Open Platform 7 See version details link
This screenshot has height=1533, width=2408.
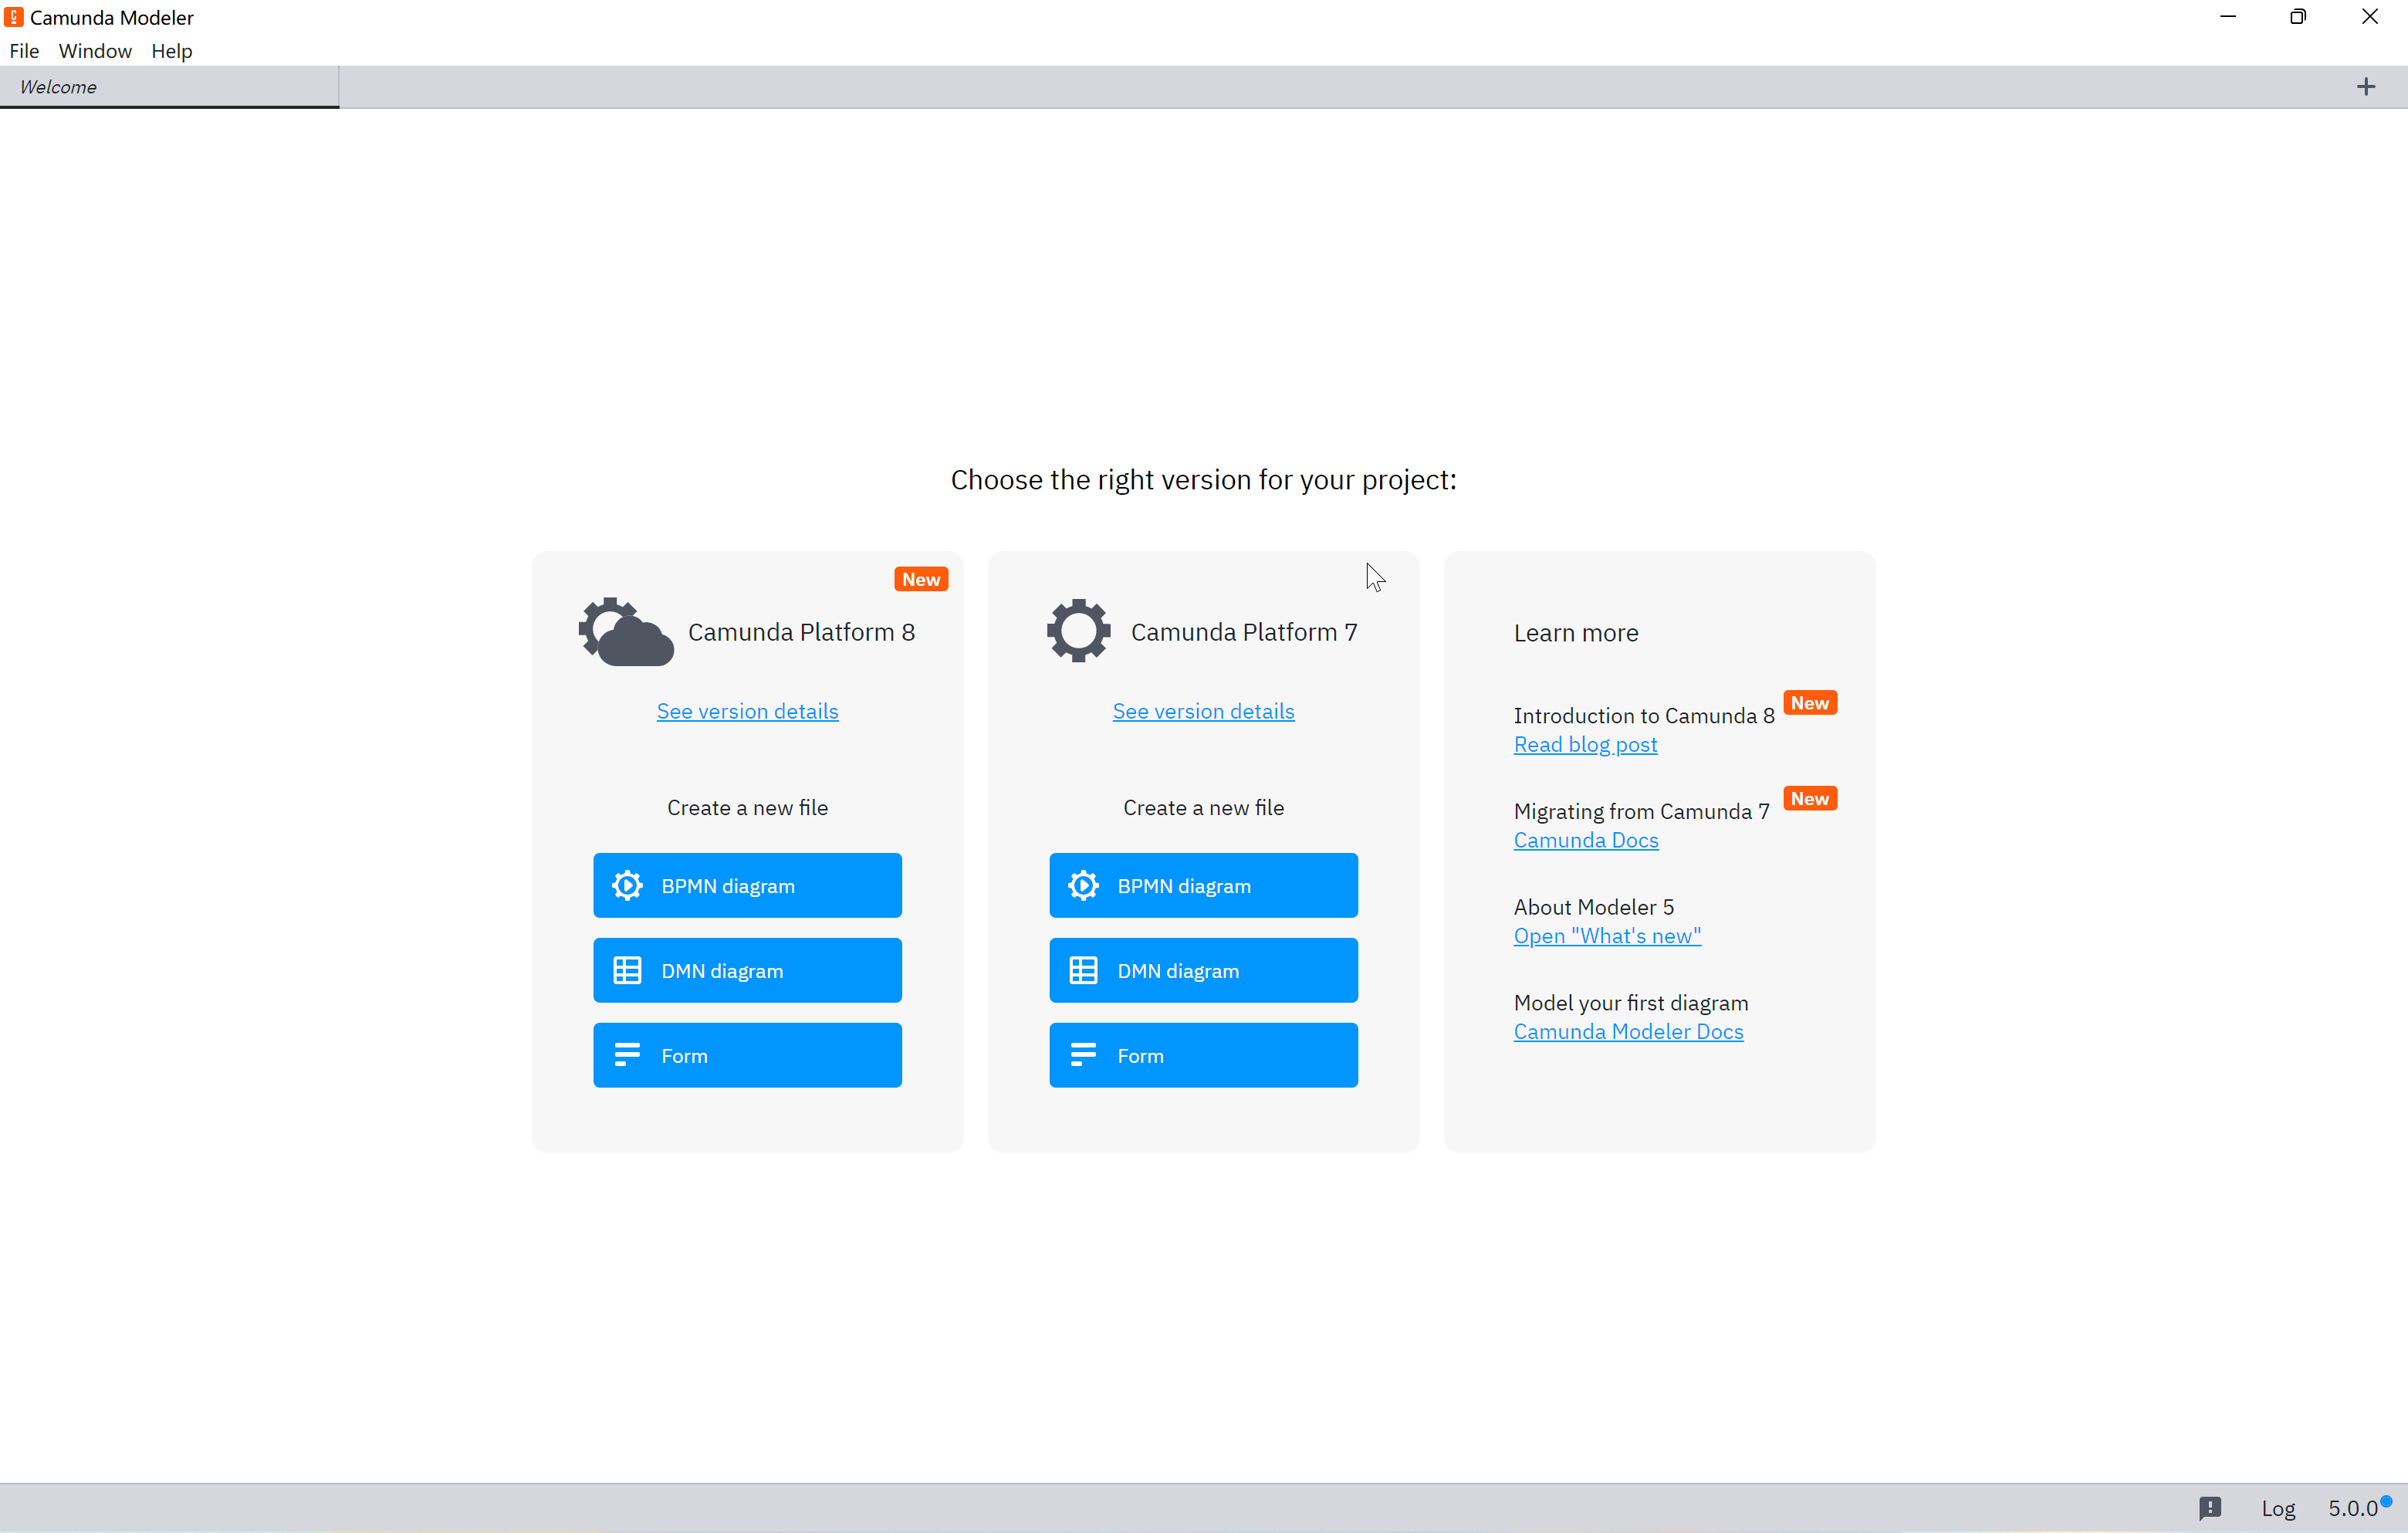1203,711
